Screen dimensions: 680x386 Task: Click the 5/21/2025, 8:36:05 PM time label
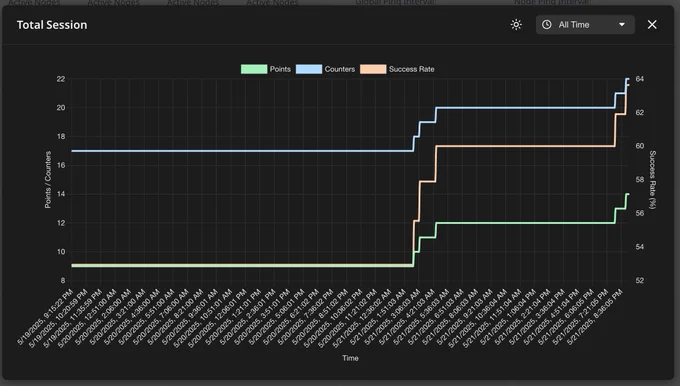(x=595, y=317)
